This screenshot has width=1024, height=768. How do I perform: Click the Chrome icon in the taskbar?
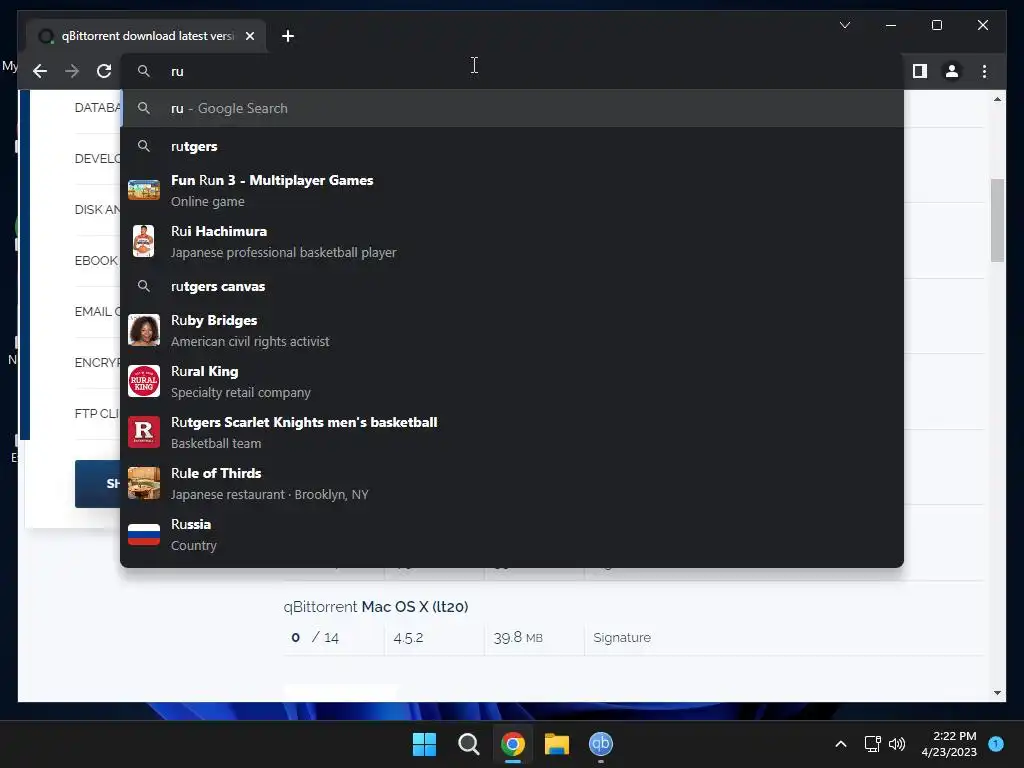pyautogui.click(x=513, y=744)
